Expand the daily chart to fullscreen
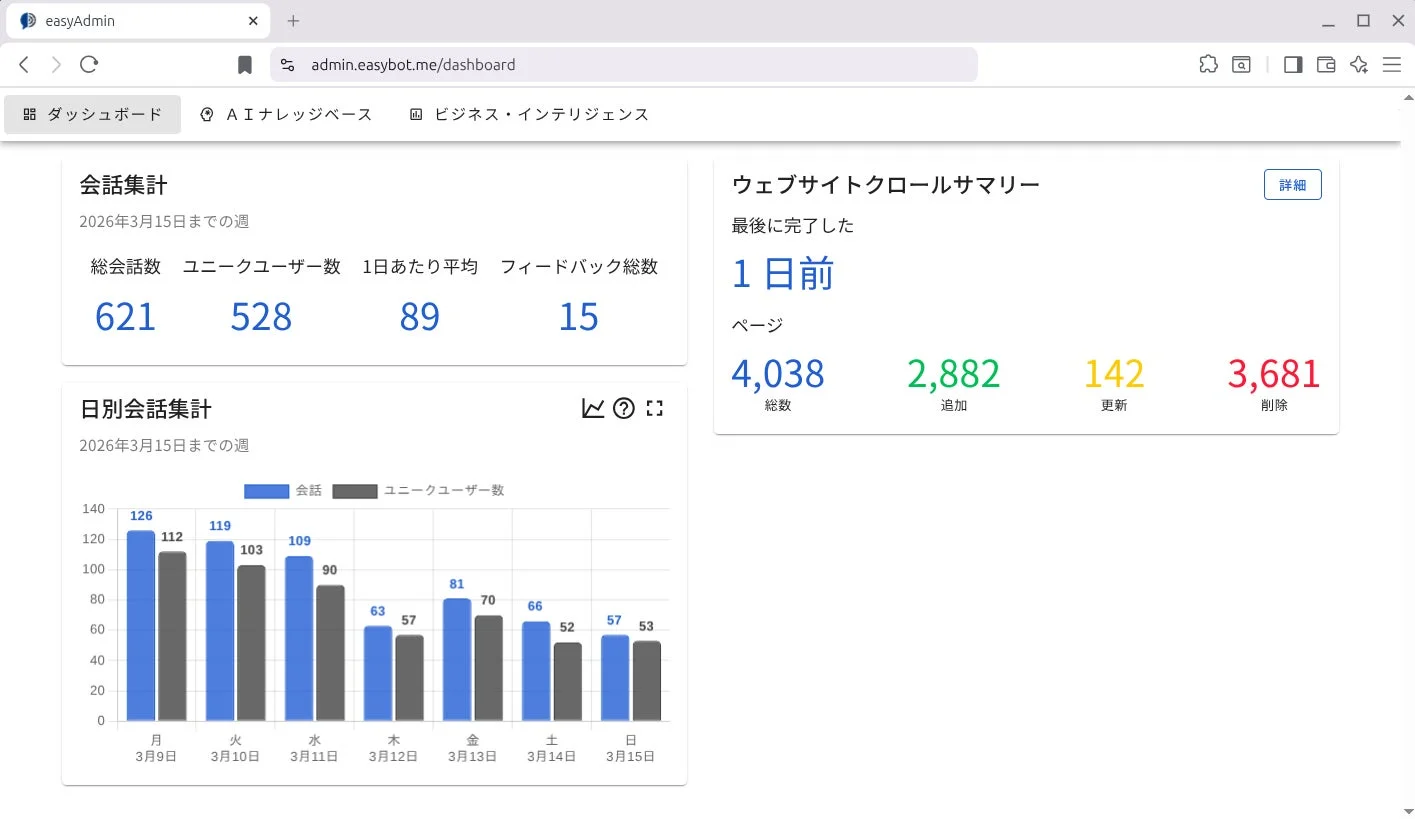Image resolution: width=1415 pixels, height=819 pixels. (654, 408)
